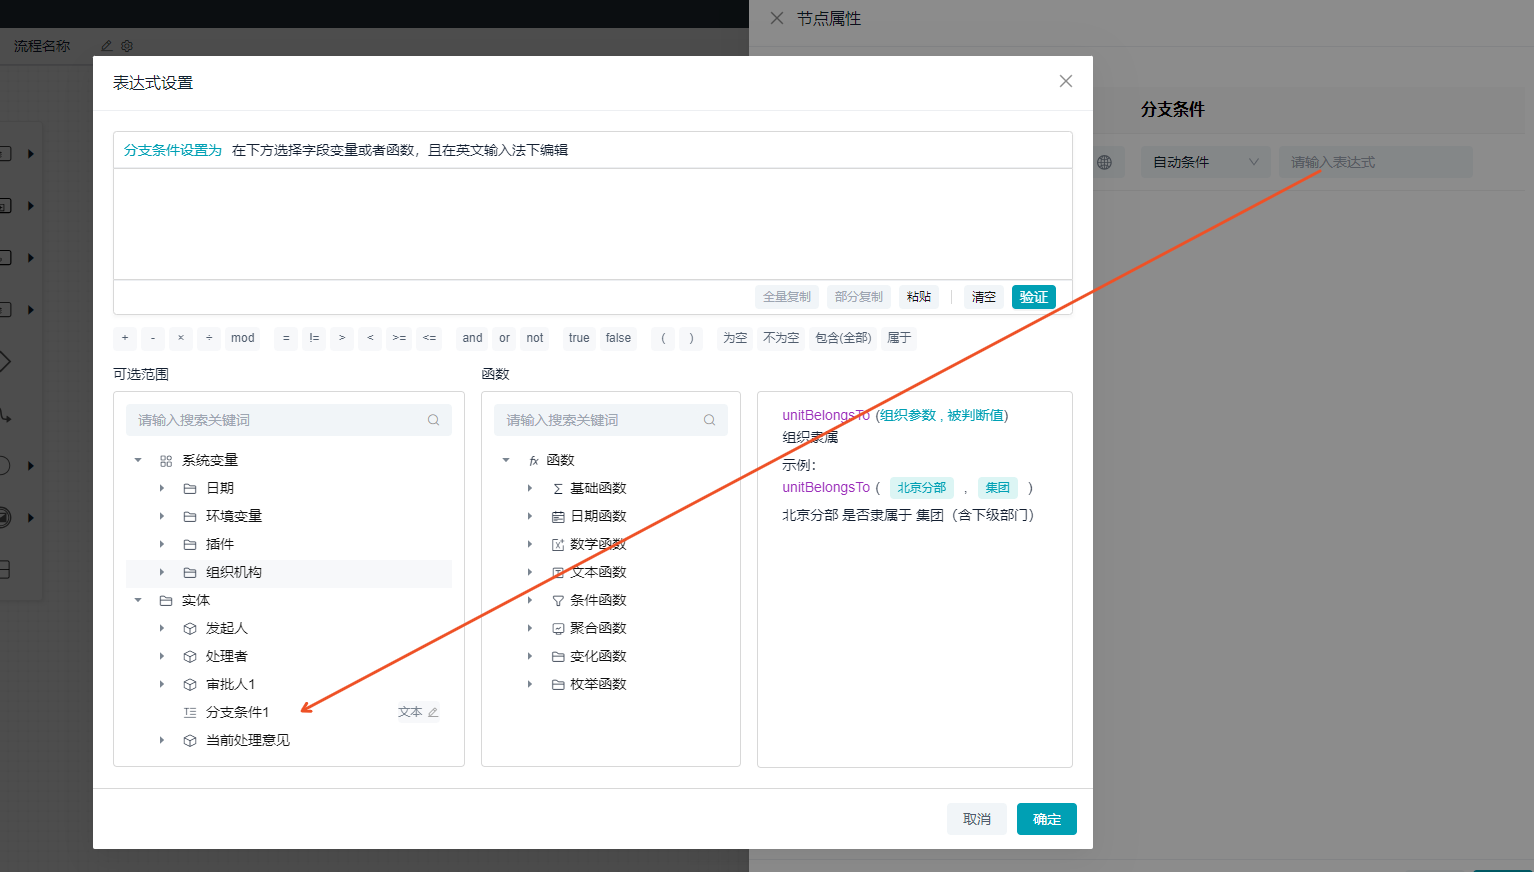
Task: Click the edit pencil beside 分支条件1 文本
Action: point(433,712)
